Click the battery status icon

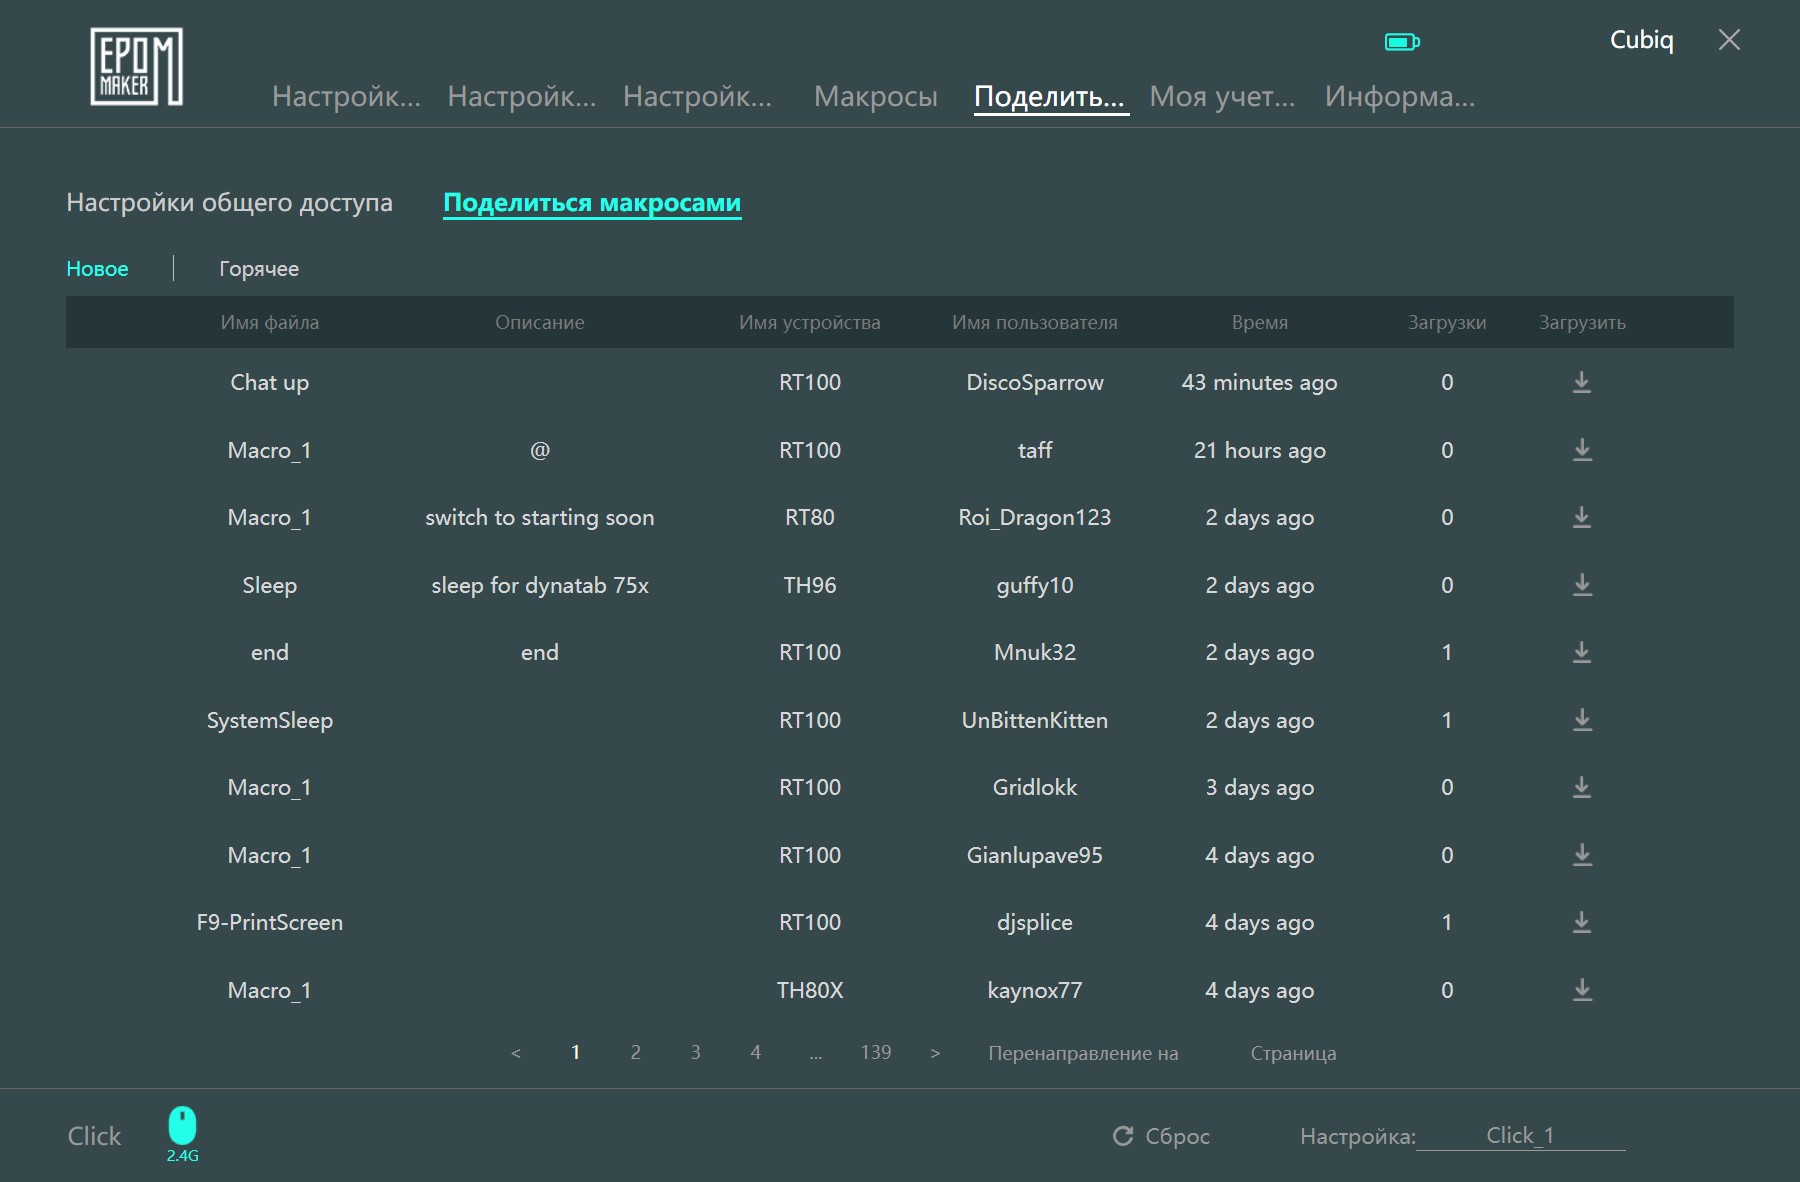1402,41
